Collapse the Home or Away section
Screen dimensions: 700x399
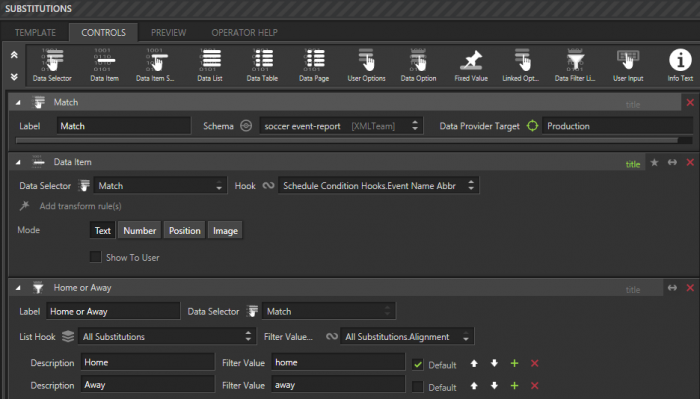coord(18,288)
